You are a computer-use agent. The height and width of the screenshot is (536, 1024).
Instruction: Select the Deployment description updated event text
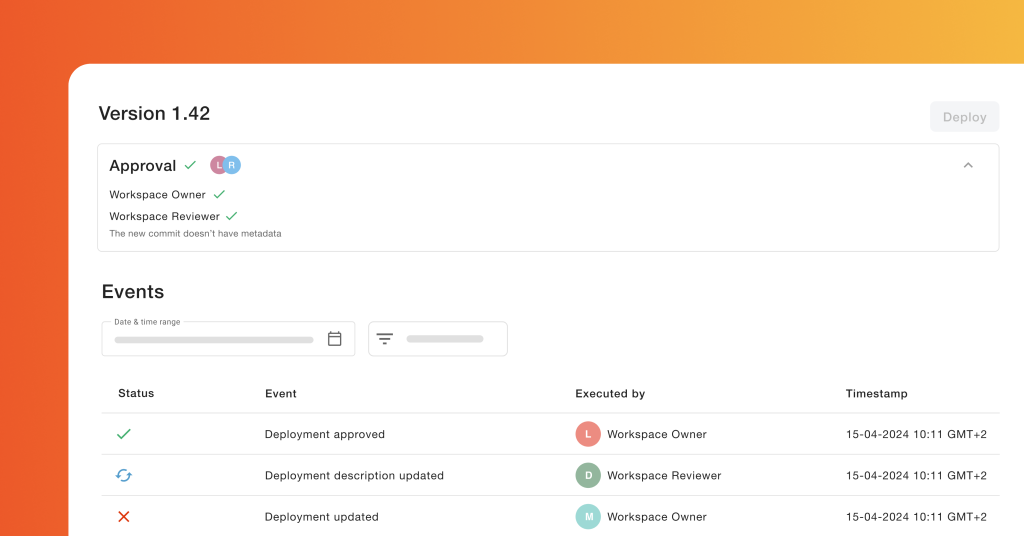pos(354,475)
